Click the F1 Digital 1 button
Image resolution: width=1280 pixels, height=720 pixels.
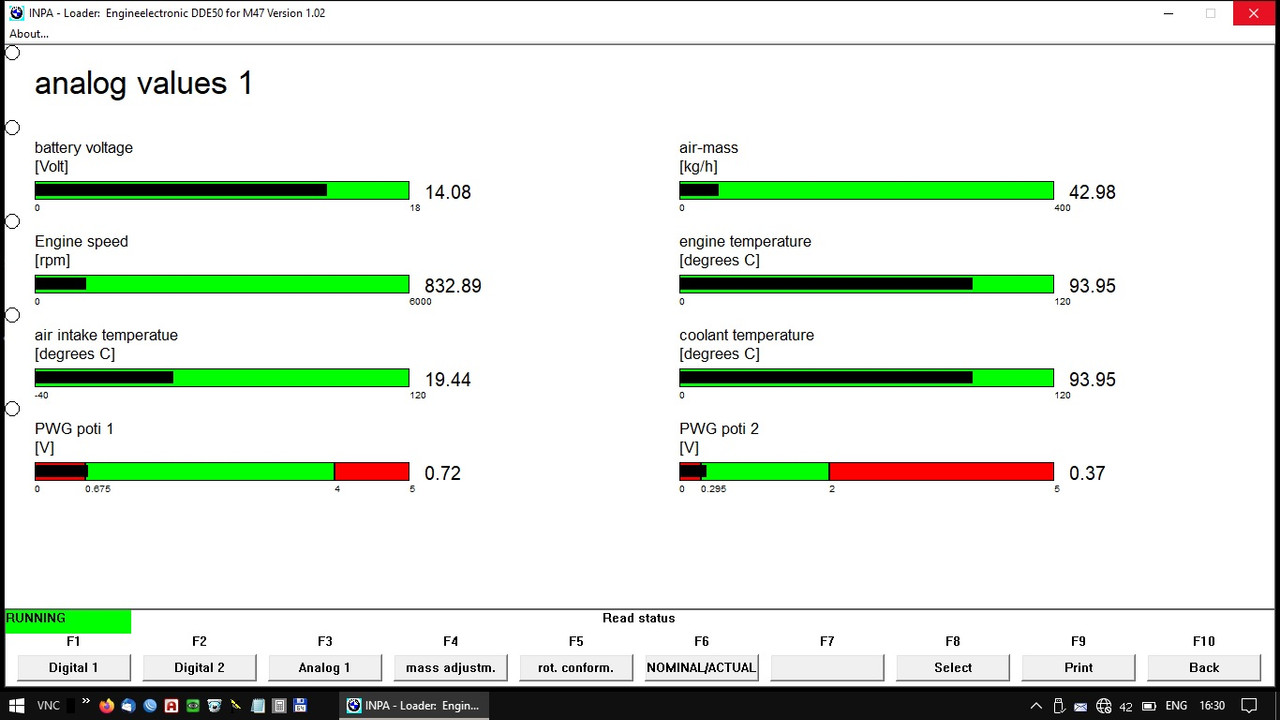[74, 667]
